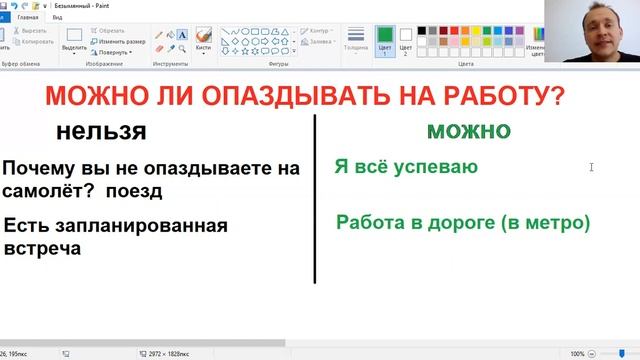Pick the pink color swatch
Image resolution: width=640 pixels, height=360 pixels.
point(454,41)
